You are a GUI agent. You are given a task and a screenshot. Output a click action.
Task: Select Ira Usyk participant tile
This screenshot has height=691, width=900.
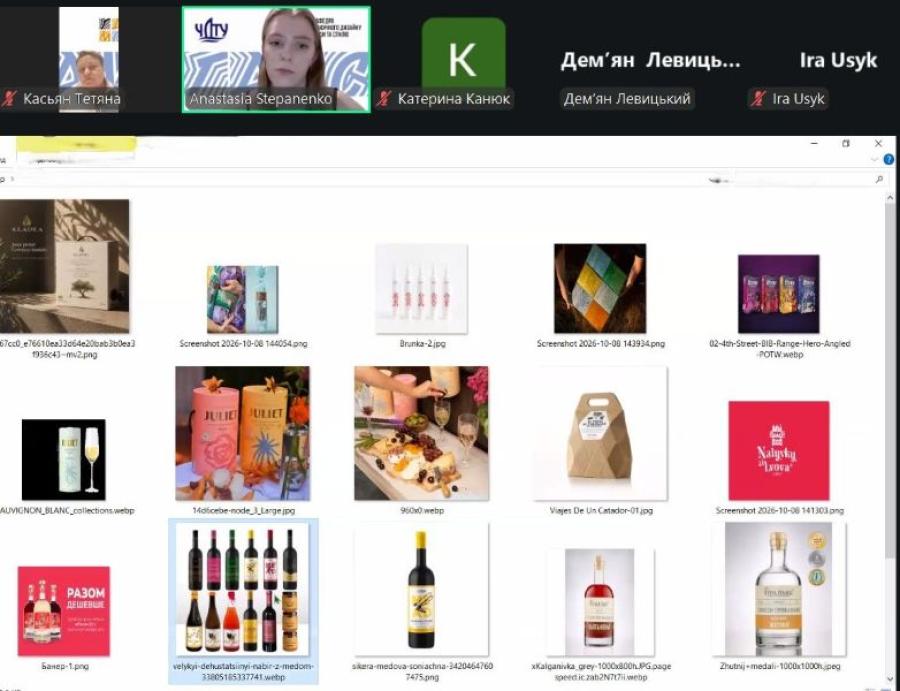click(x=838, y=60)
